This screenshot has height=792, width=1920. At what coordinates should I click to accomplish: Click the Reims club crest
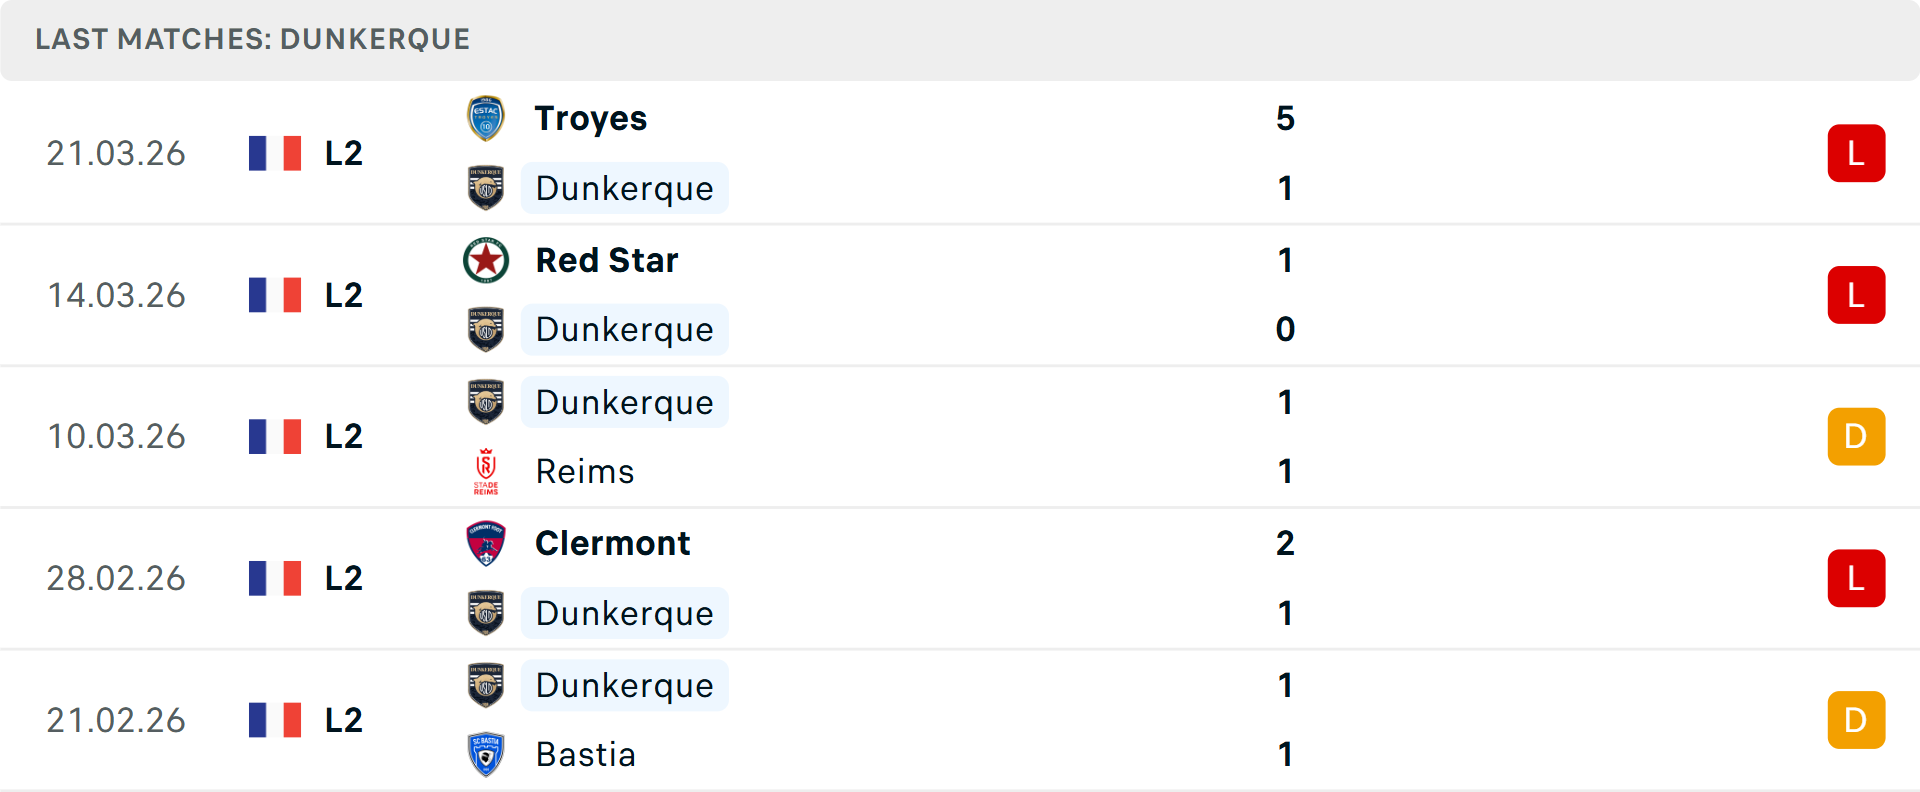486,472
